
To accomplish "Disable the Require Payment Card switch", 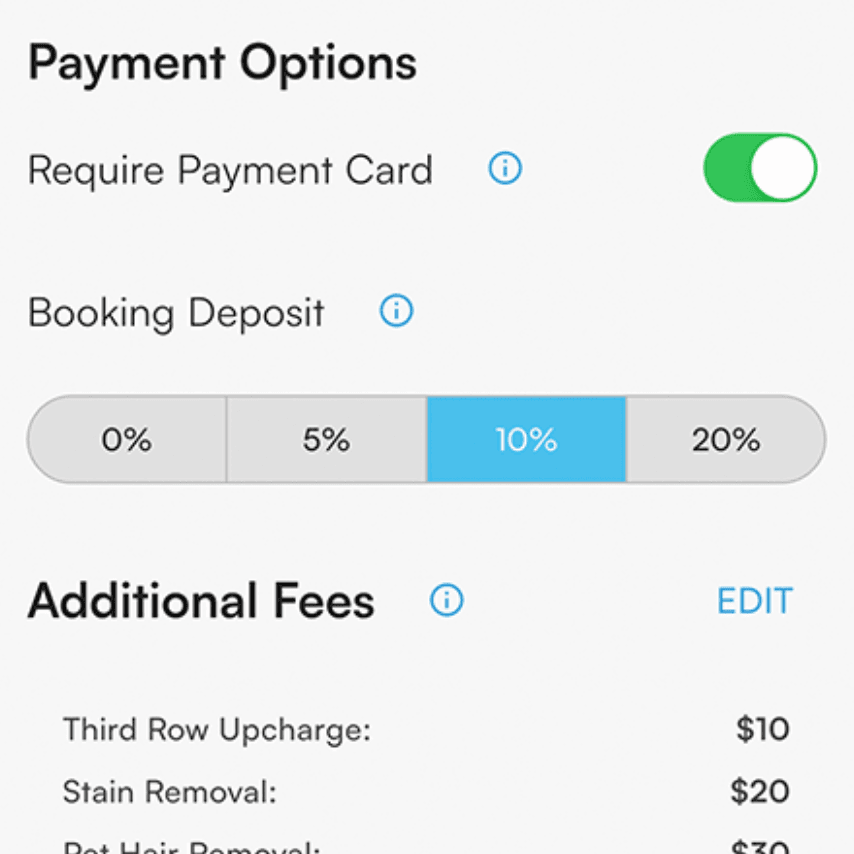I will click(760, 168).
